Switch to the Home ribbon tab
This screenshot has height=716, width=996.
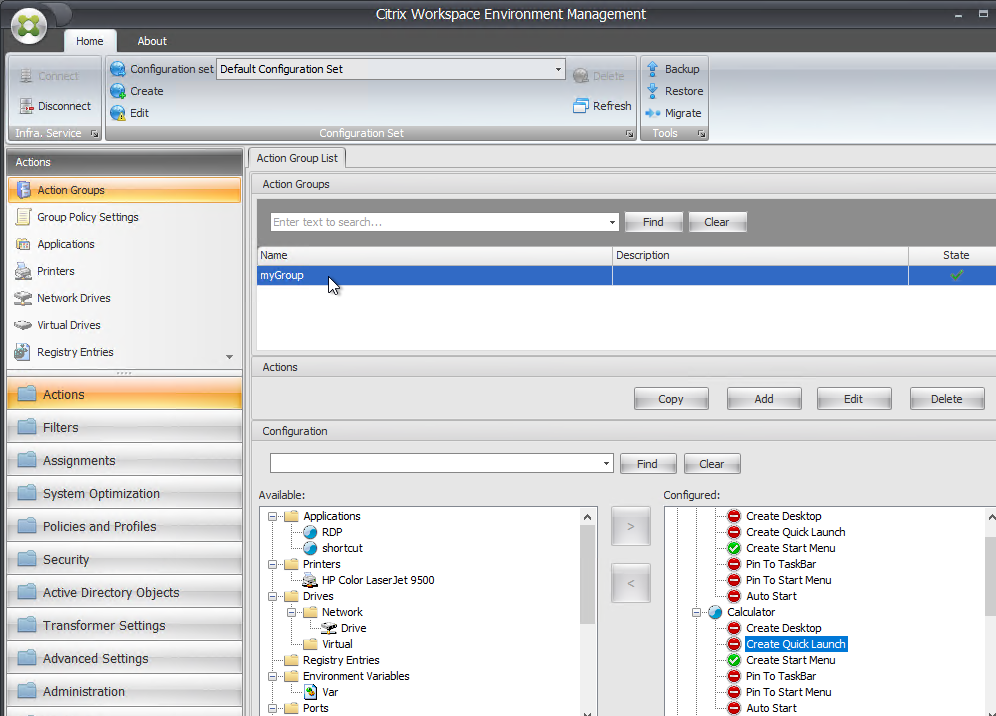pos(90,41)
